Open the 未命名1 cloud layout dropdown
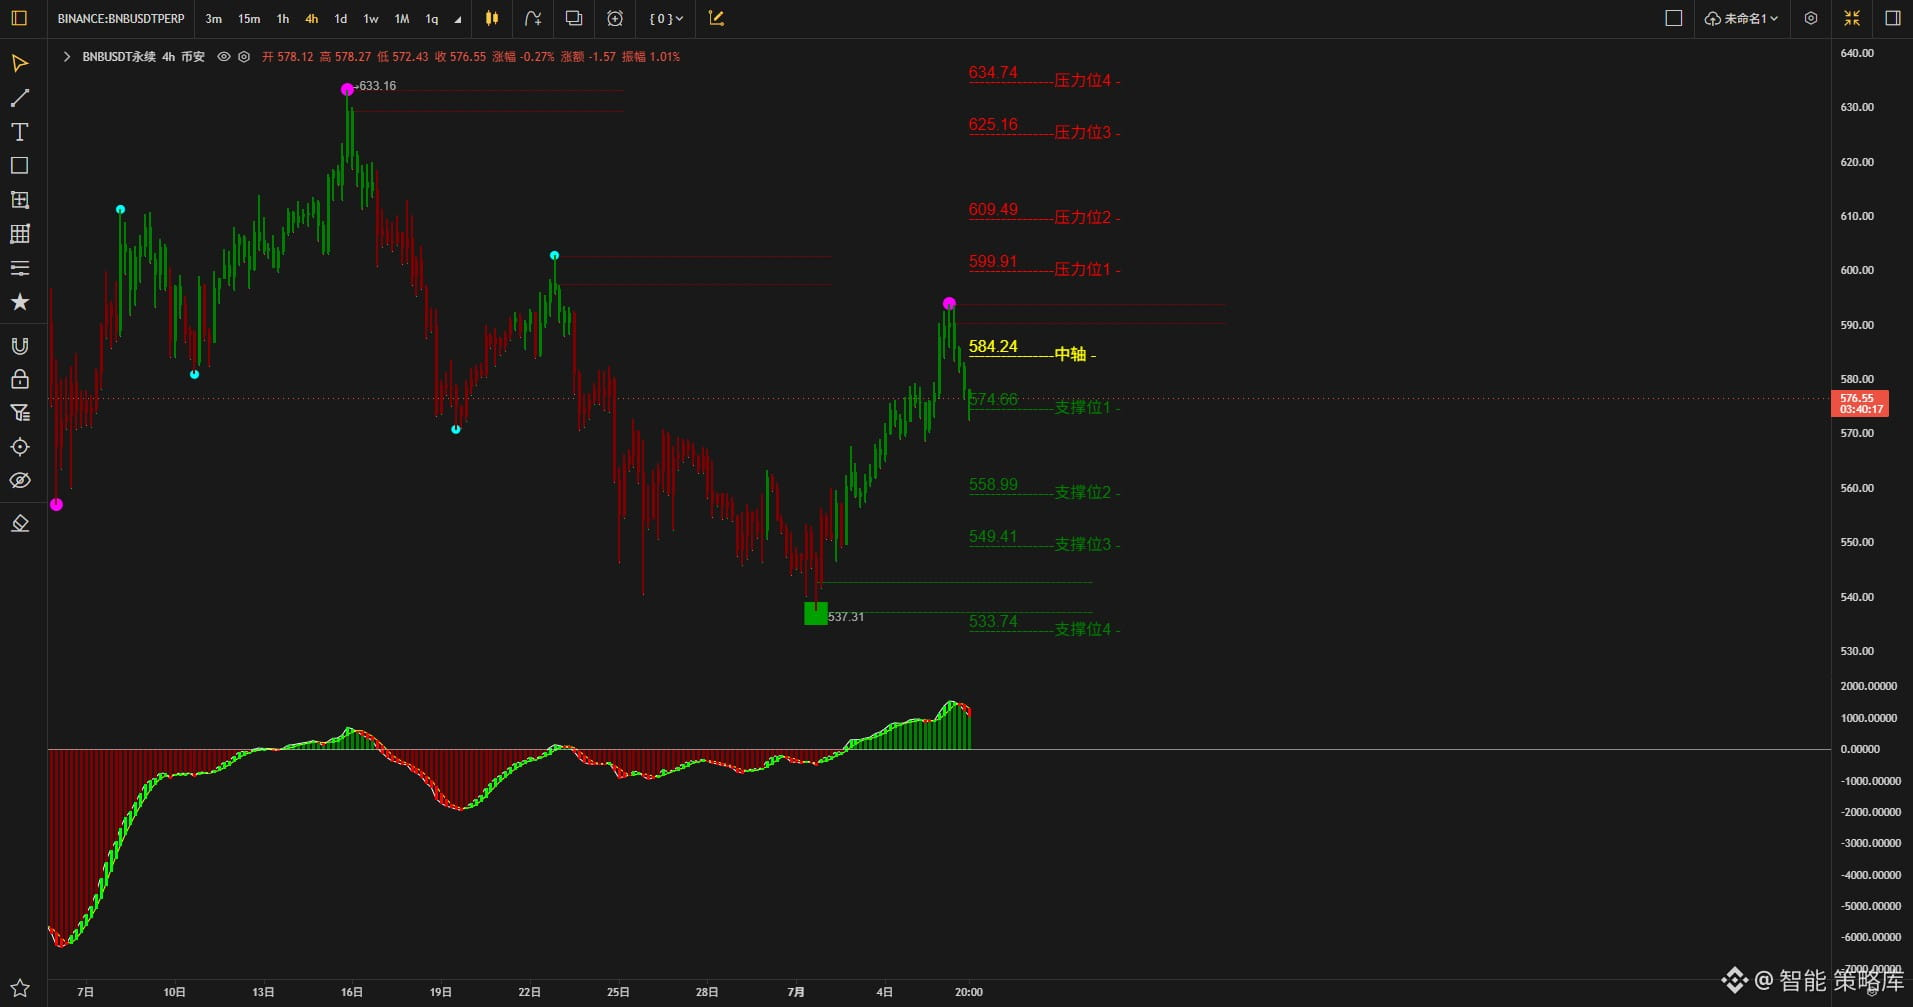This screenshot has width=1913, height=1007. coord(1741,18)
